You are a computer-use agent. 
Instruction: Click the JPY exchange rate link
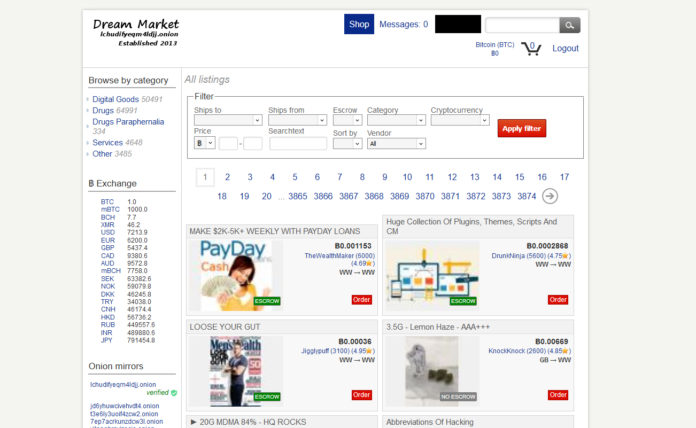point(107,340)
